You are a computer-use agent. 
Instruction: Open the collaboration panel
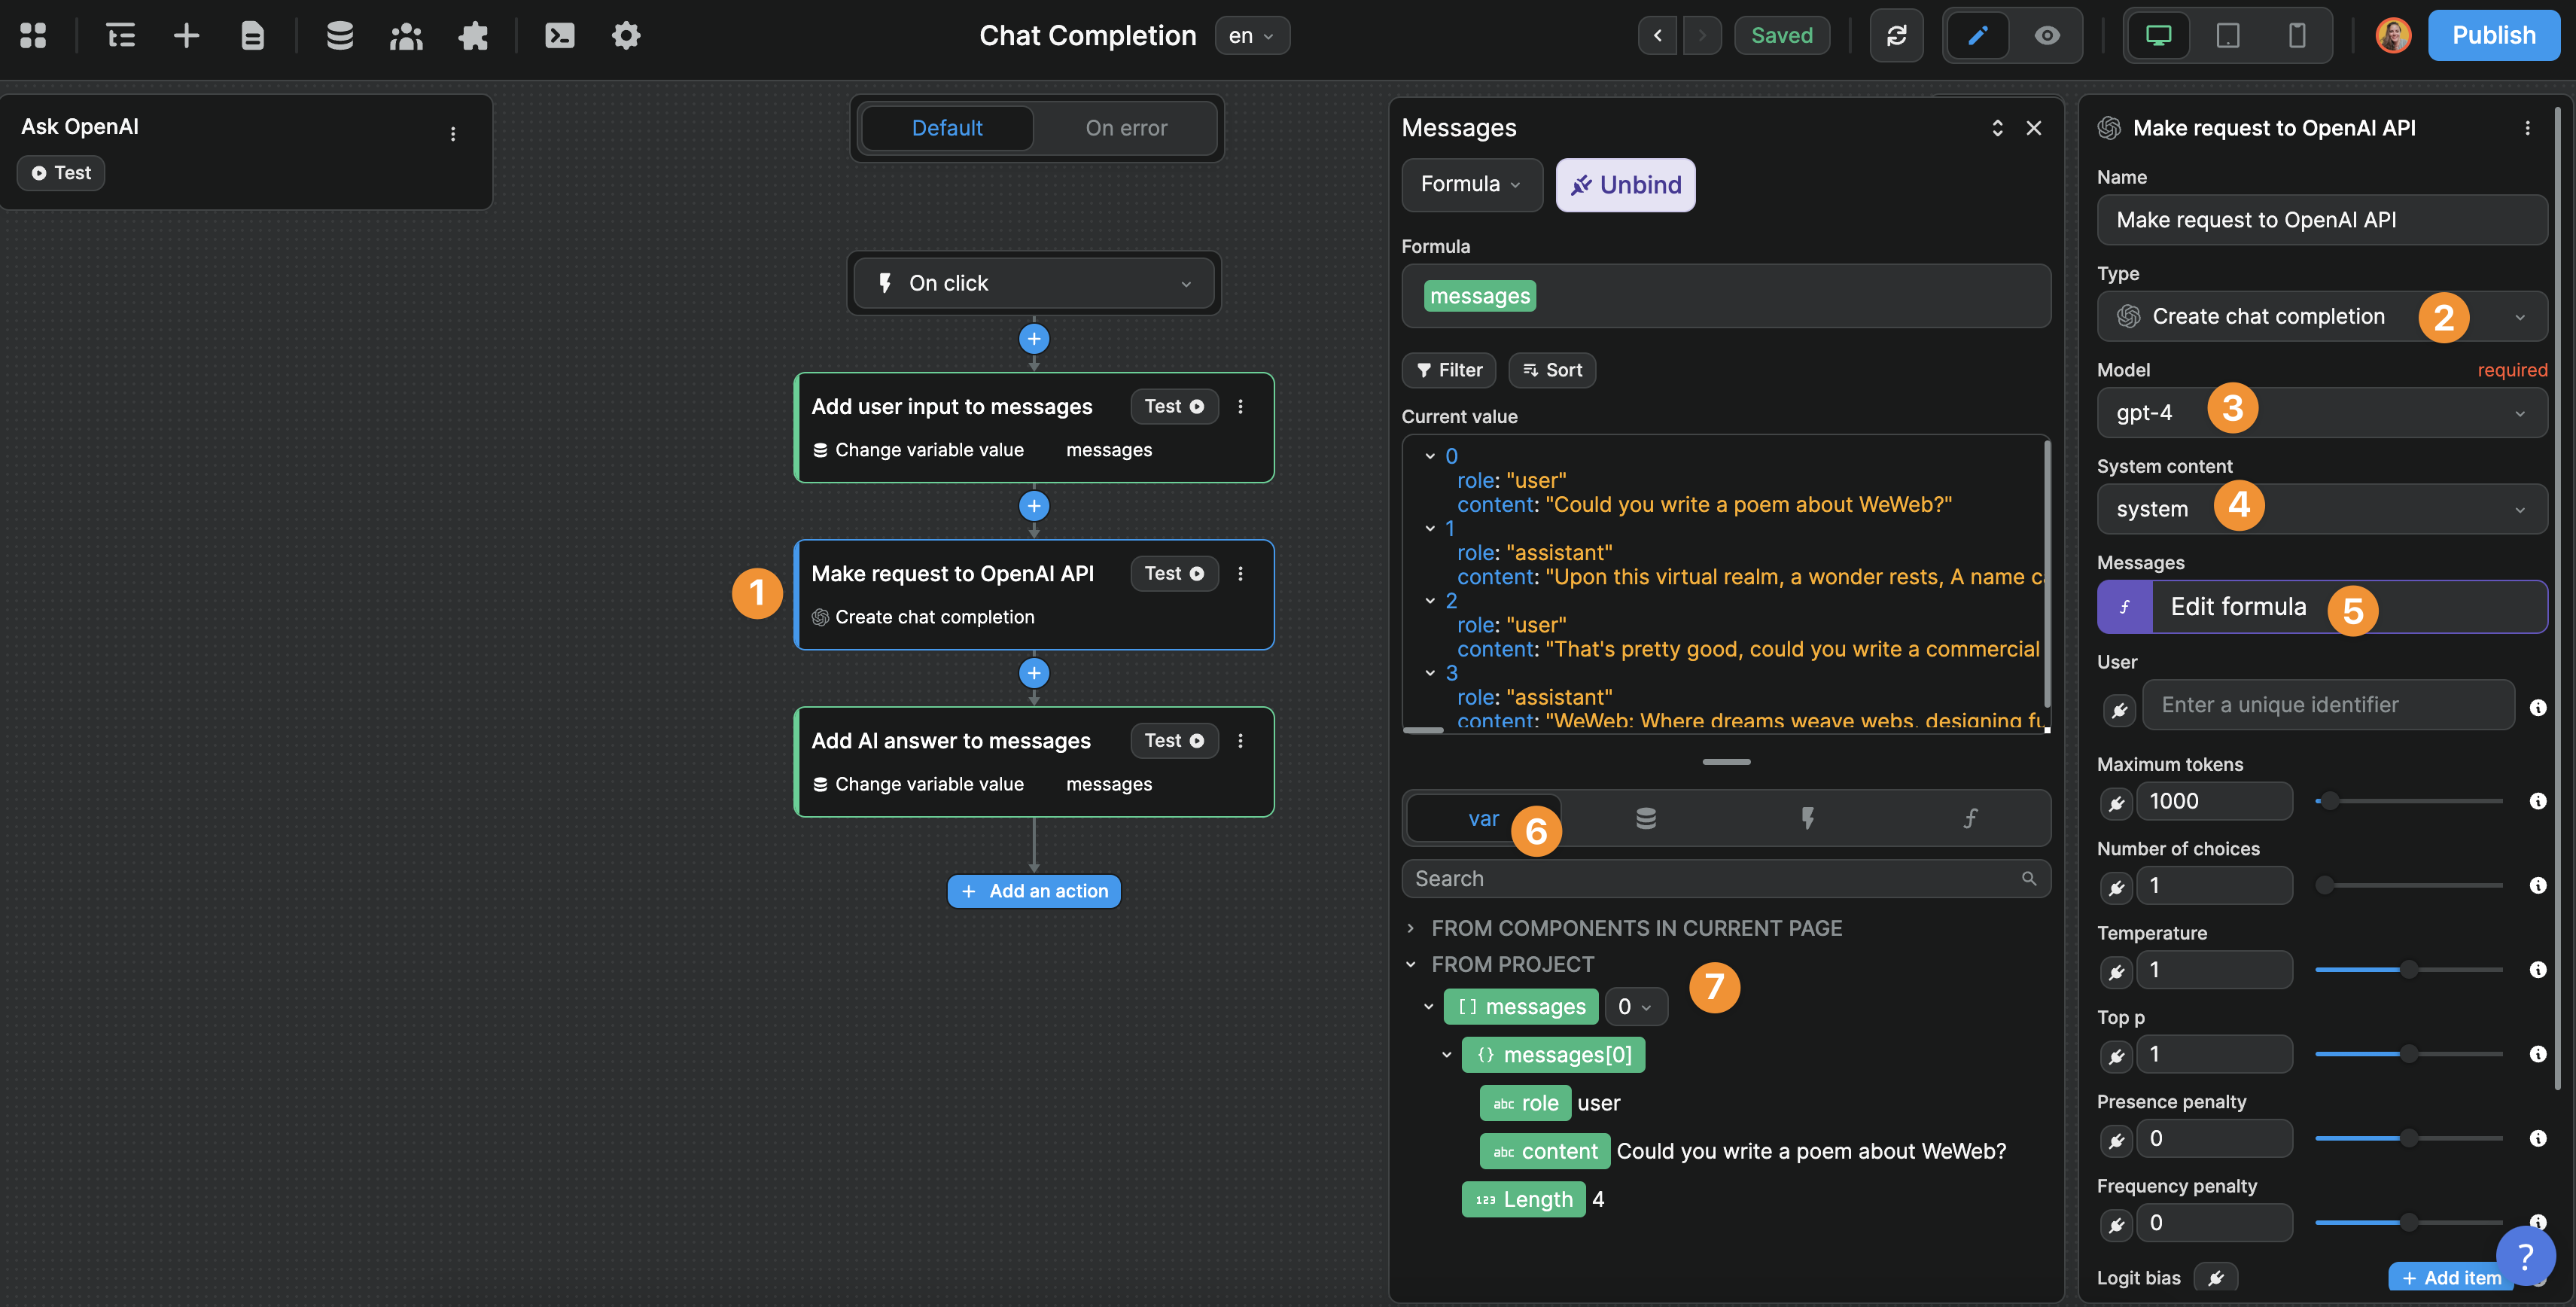pyautogui.click(x=406, y=35)
